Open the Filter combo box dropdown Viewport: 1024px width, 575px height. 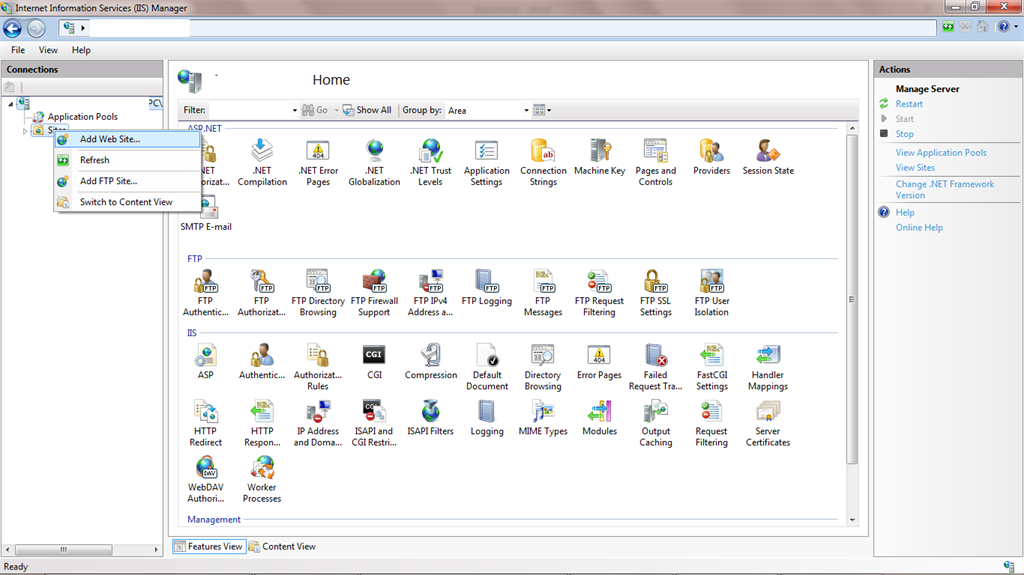(295, 110)
